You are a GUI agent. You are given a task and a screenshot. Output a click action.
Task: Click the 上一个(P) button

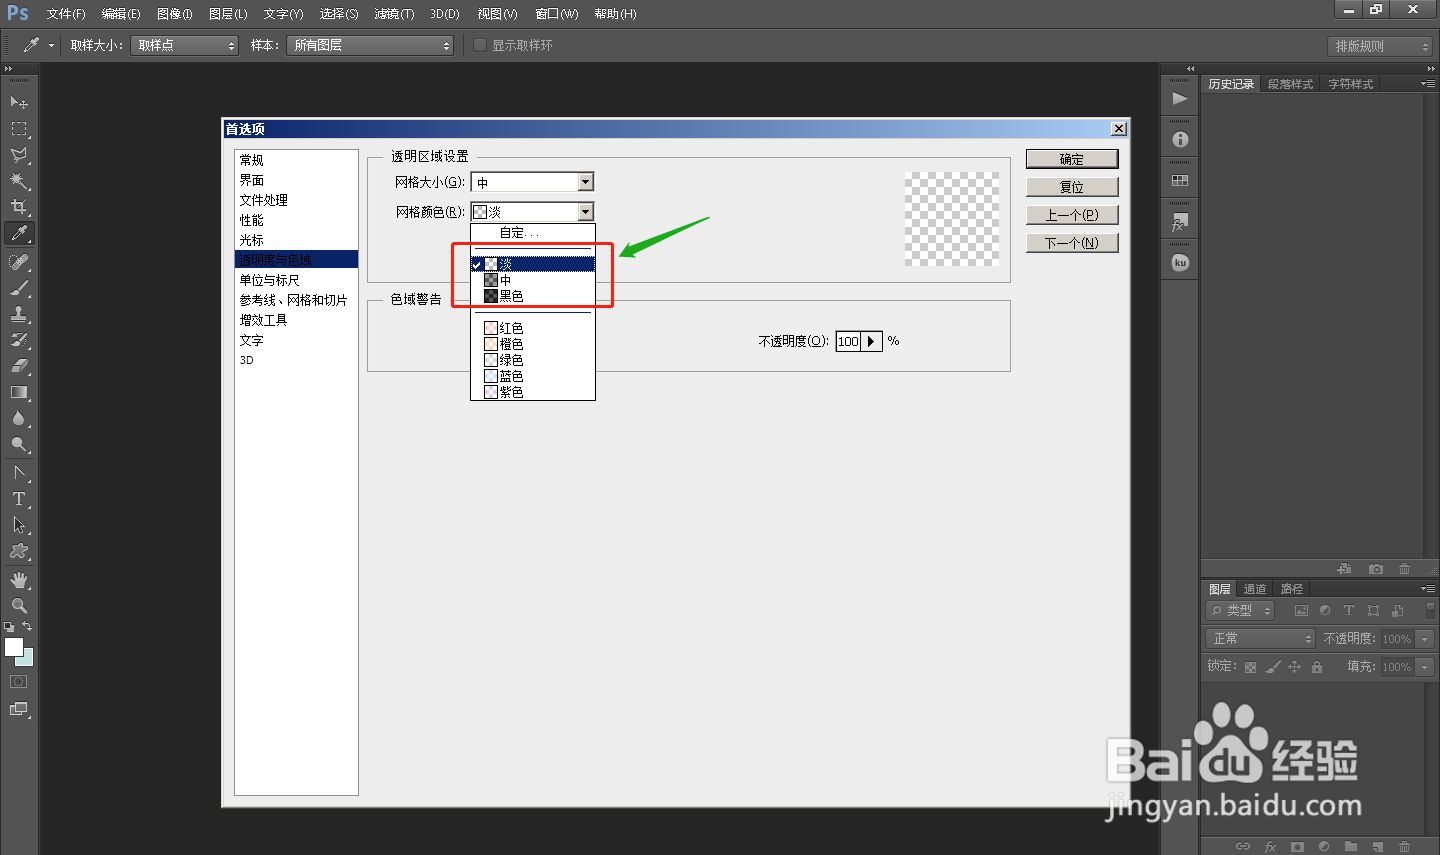1072,215
